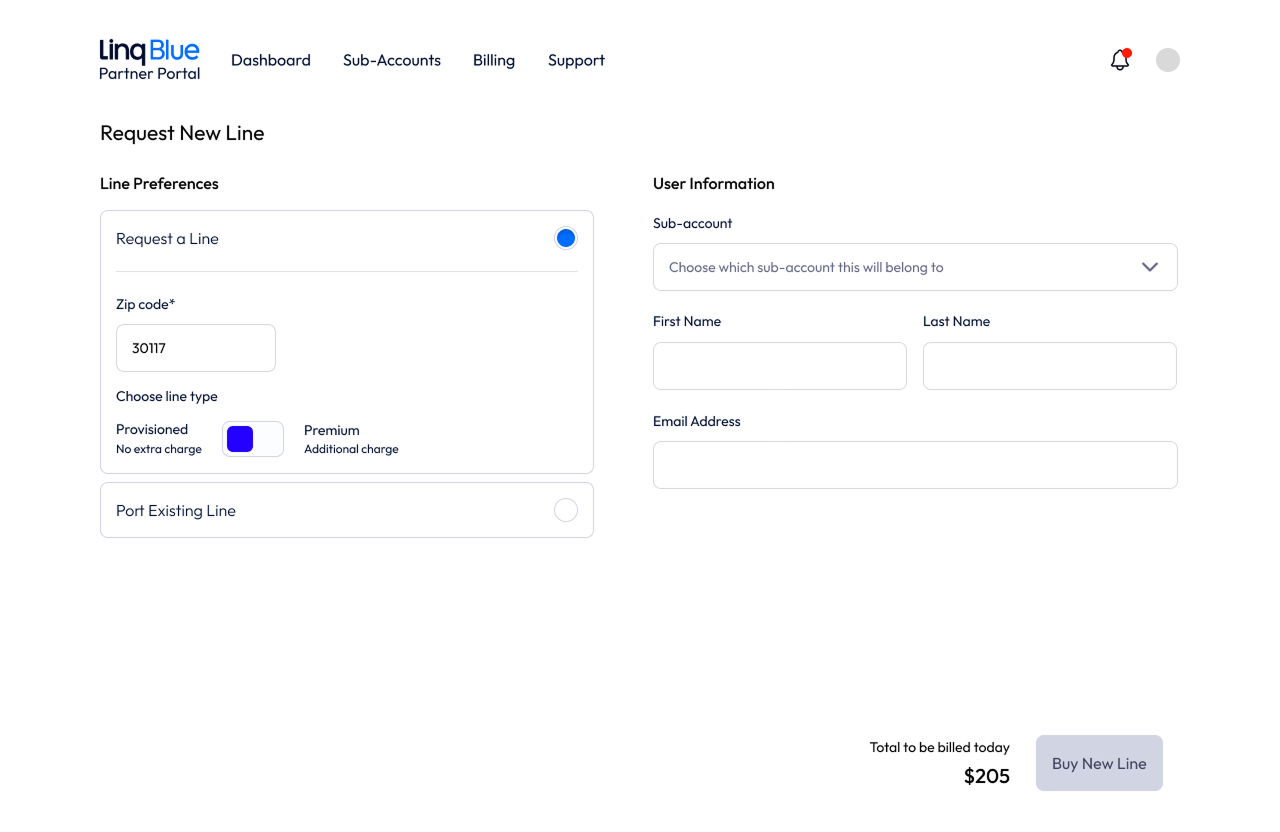Screen dimensions: 1280x832
Task: Click the 'Total to be billed today' text
Action: click(x=940, y=747)
